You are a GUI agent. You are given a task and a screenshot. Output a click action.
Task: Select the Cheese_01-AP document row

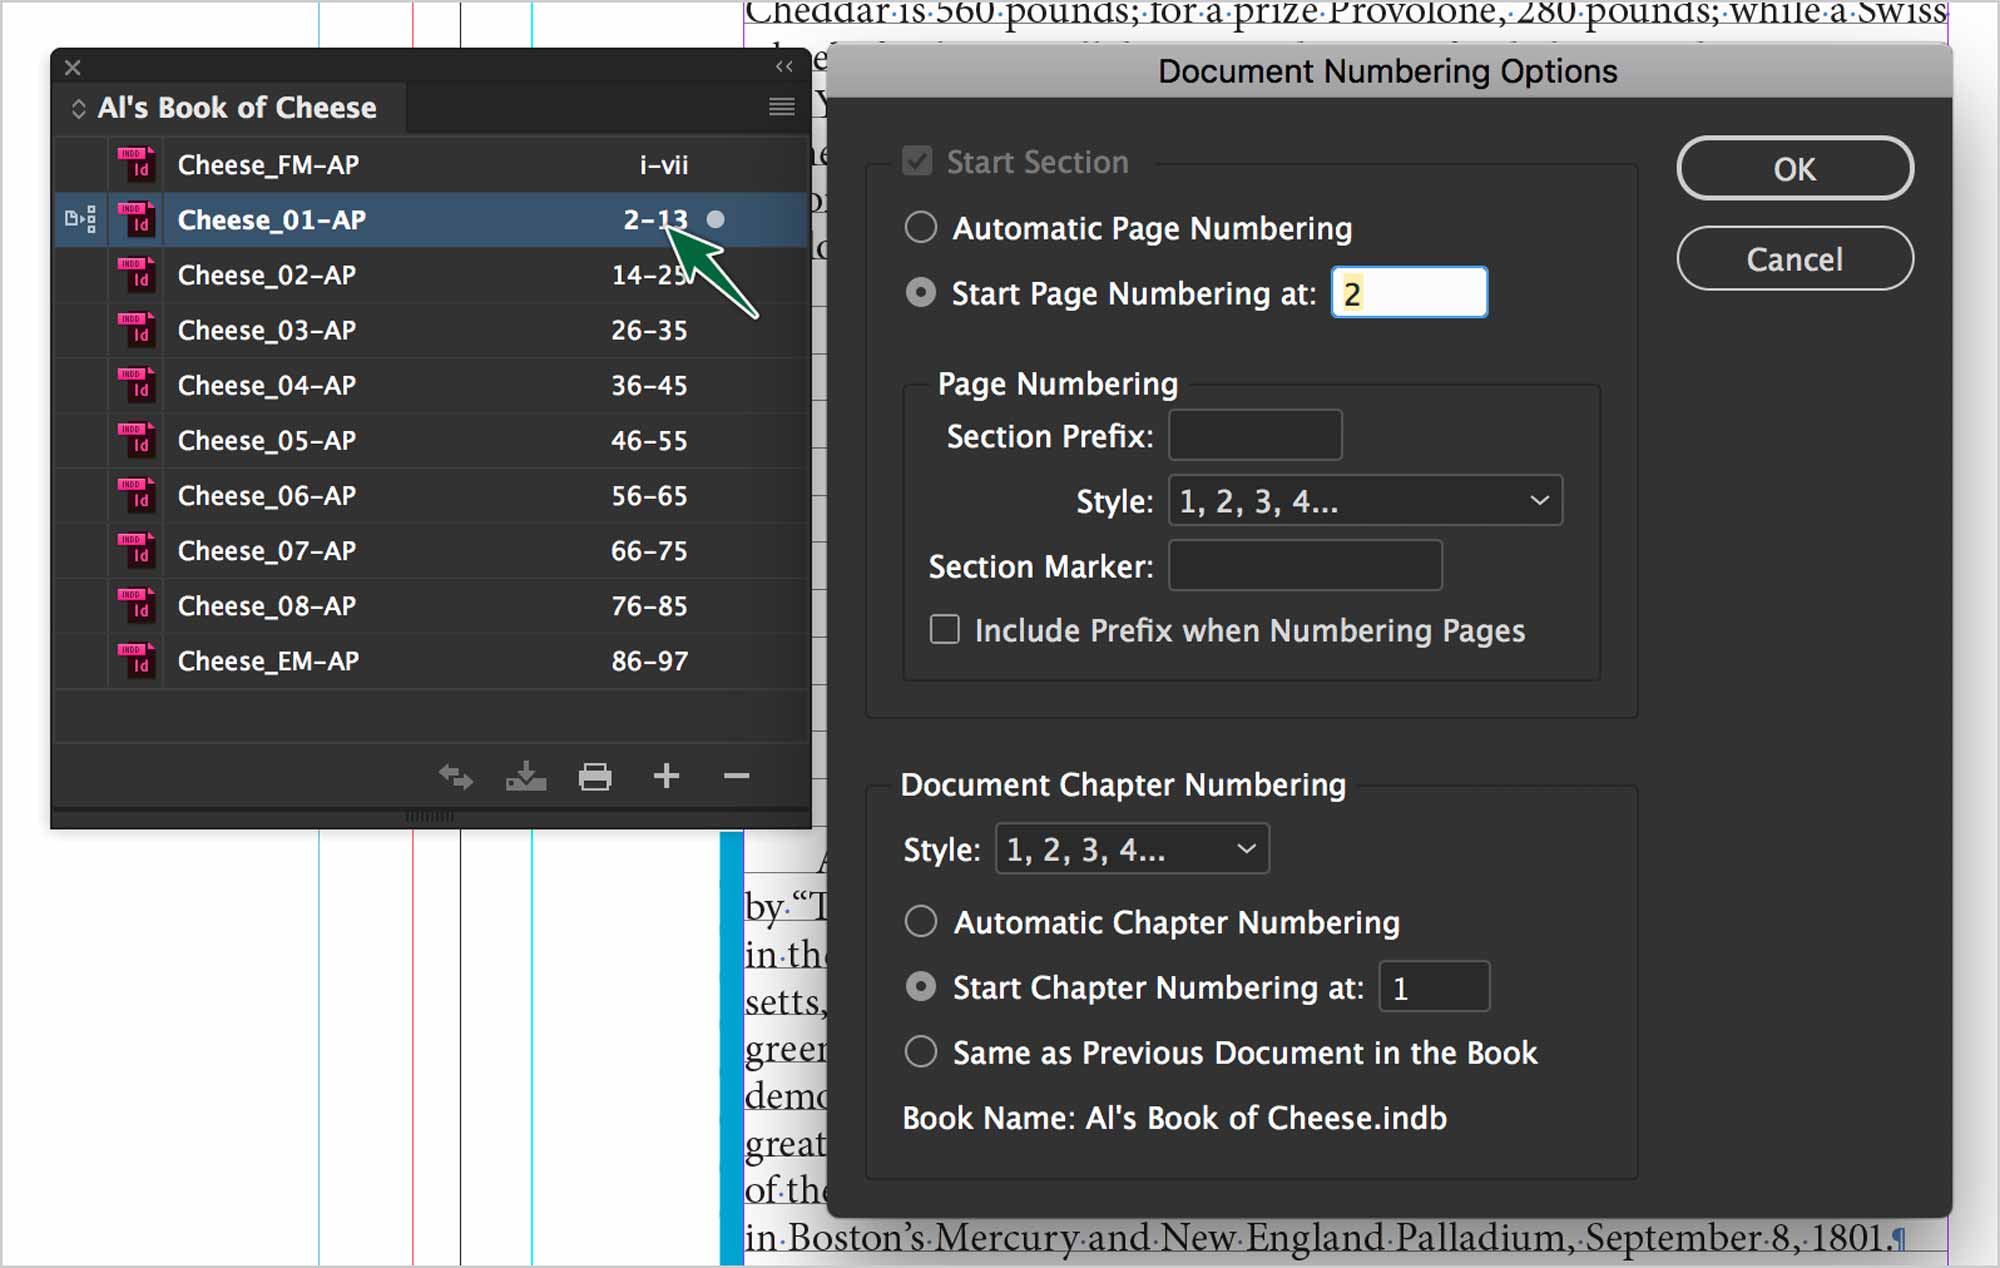(x=430, y=219)
